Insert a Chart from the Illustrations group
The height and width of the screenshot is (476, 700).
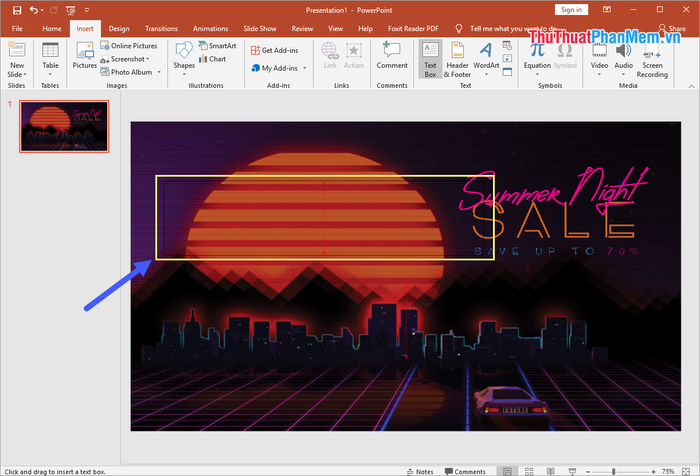(211, 59)
